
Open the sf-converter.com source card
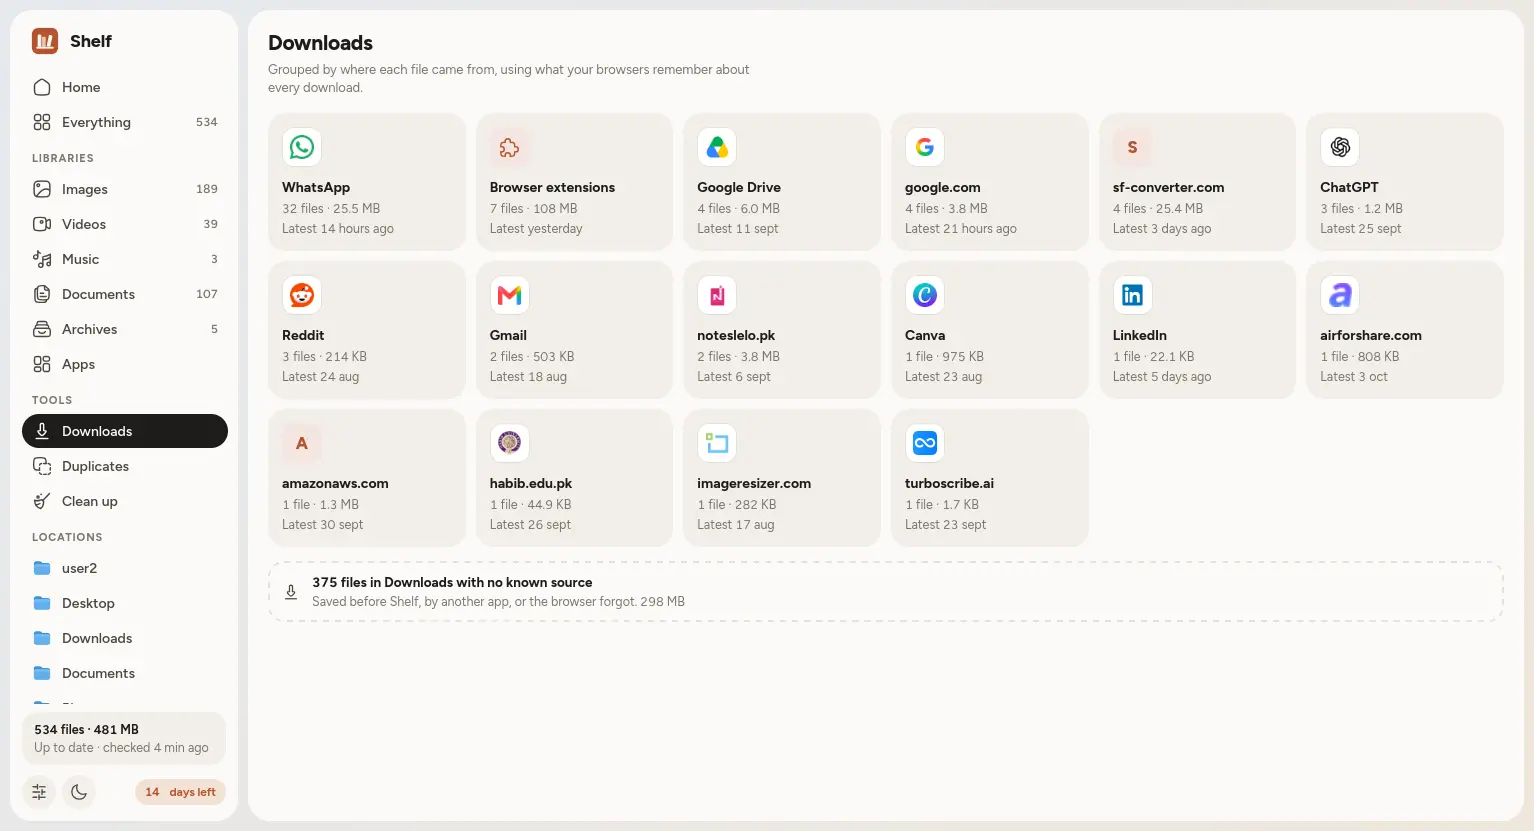[1197, 182]
